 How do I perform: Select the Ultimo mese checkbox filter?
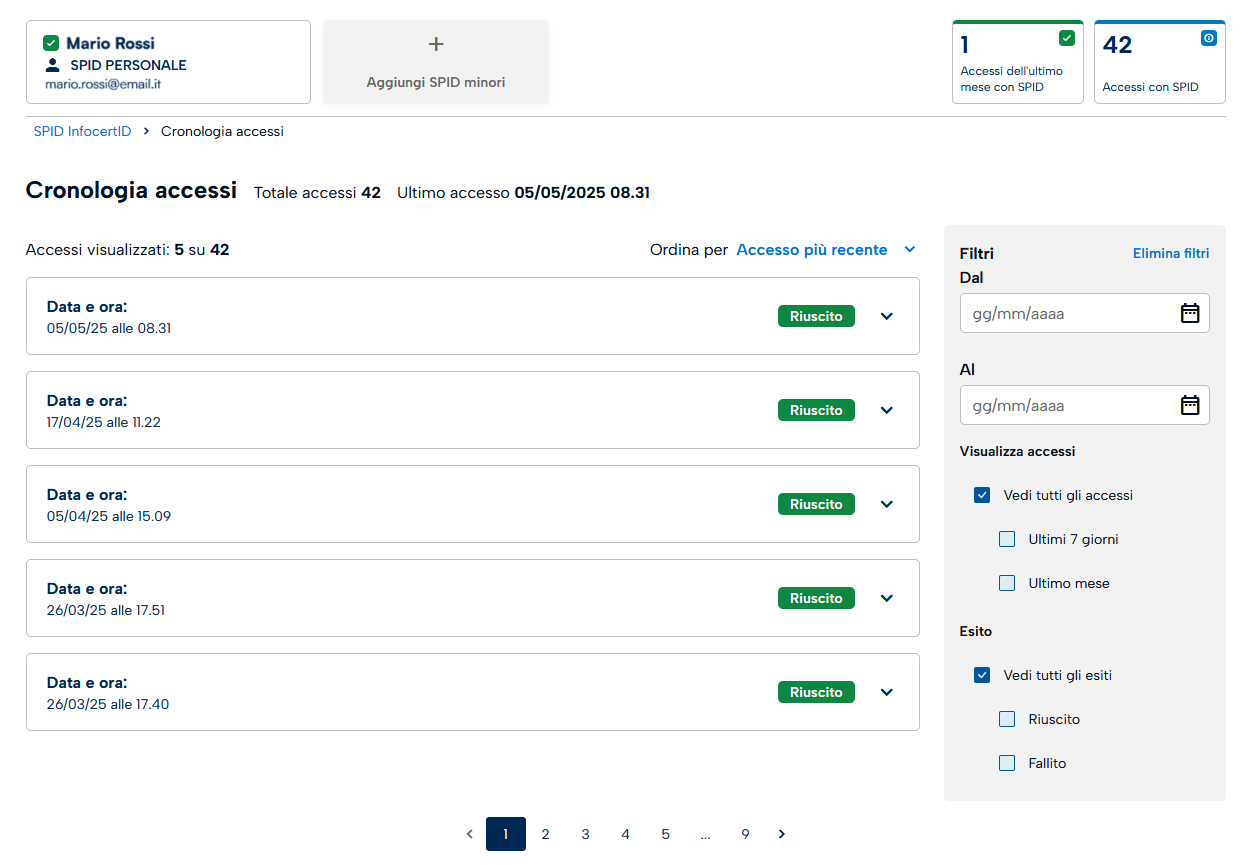tap(1007, 583)
